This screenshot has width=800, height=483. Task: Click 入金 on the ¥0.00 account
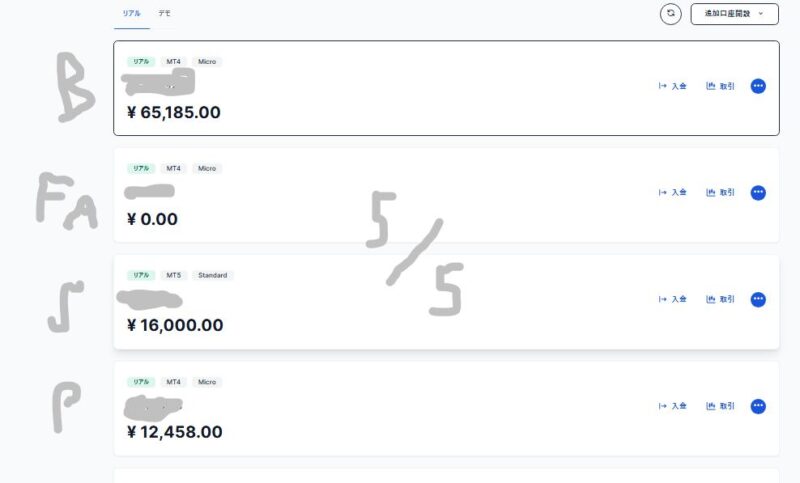tap(672, 193)
